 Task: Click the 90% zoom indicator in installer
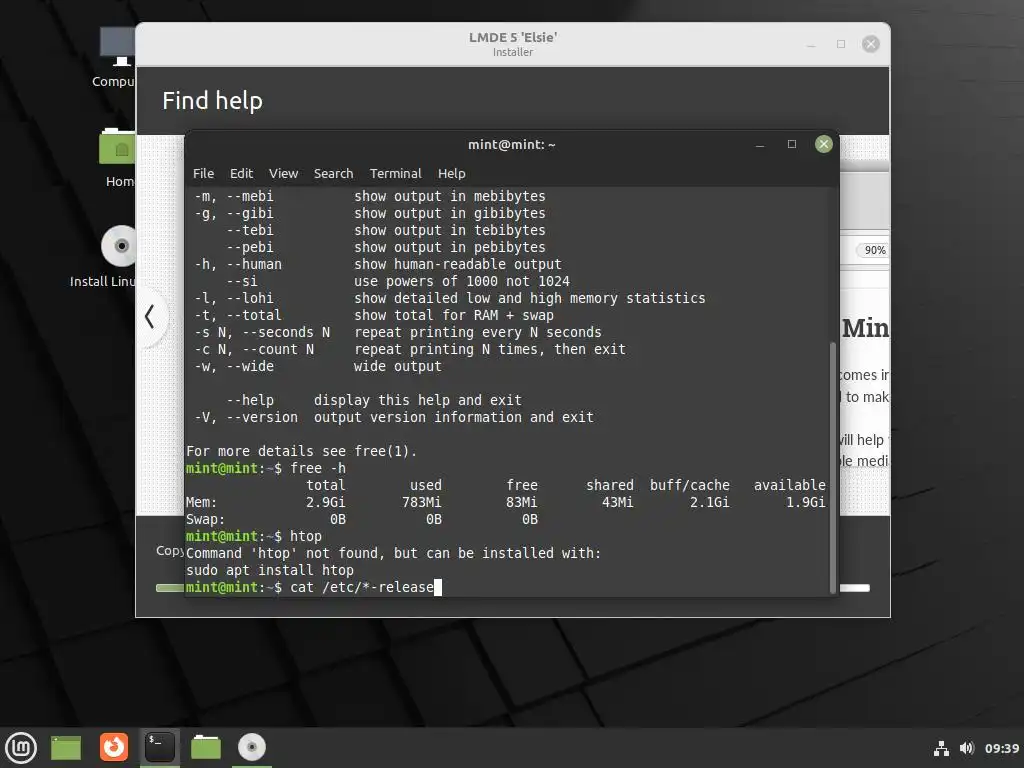click(x=874, y=250)
